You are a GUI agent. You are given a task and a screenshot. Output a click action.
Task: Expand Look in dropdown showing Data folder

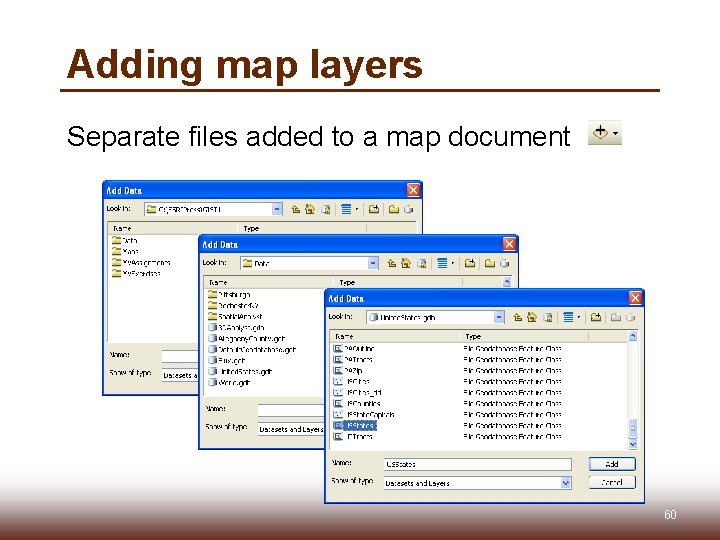click(x=373, y=264)
